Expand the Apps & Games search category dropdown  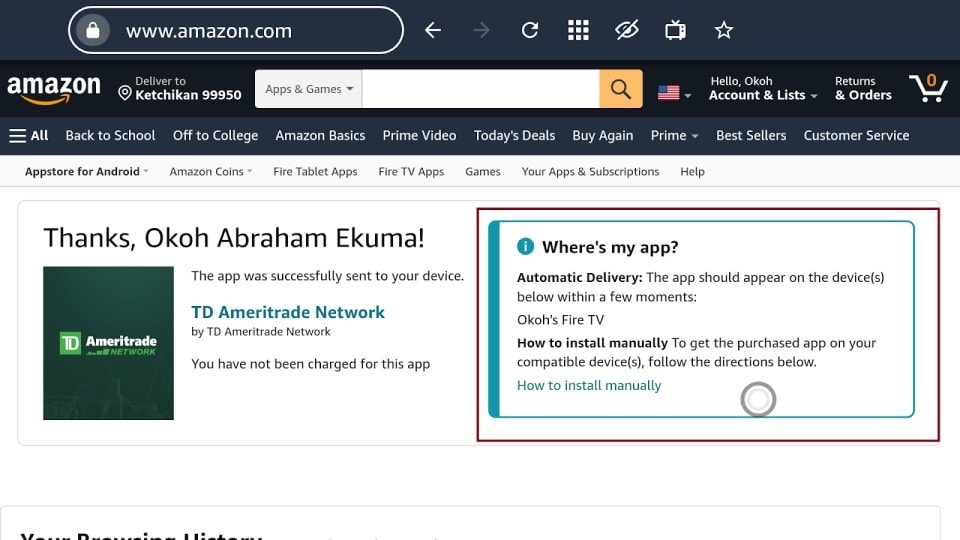[309, 89]
